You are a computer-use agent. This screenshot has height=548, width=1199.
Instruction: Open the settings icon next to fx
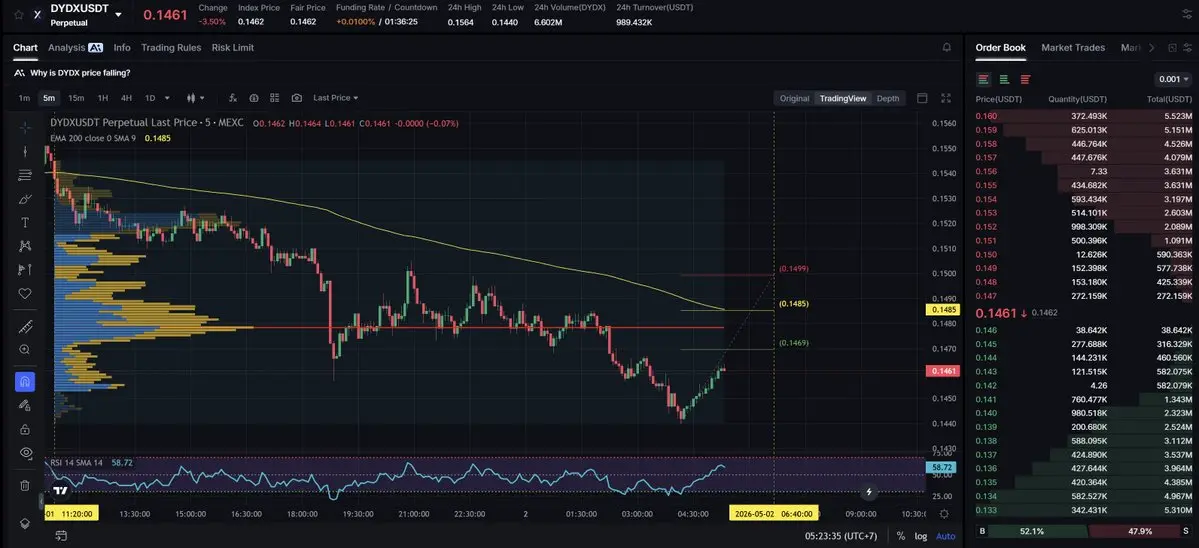pos(253,98)
